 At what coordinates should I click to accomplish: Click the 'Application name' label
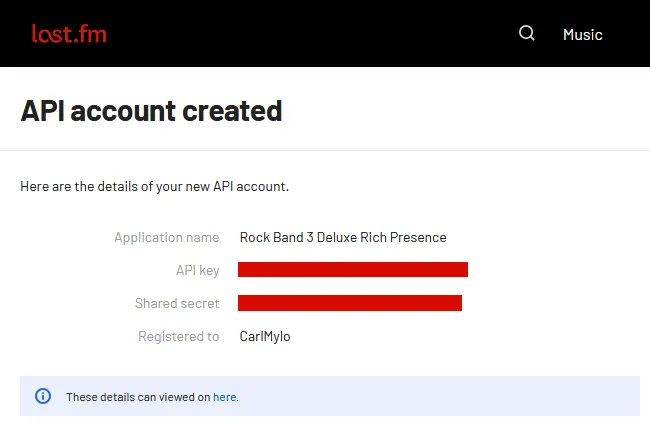pos(167,238)
